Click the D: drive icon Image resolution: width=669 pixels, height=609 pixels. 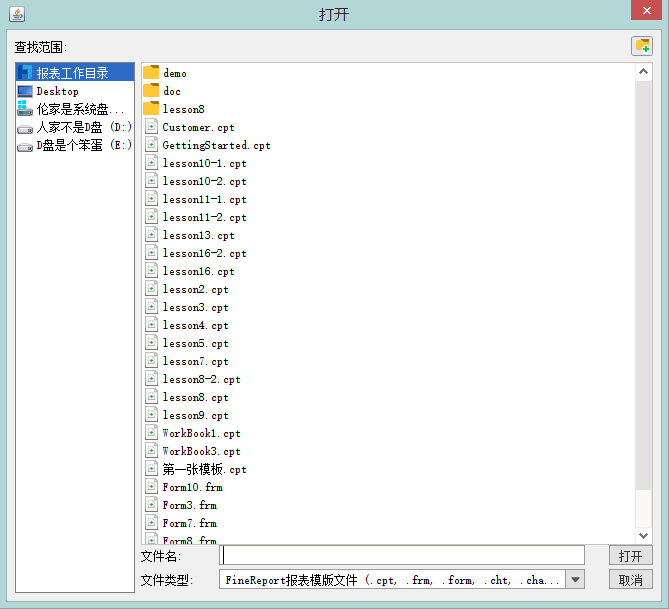coord(25,128)
